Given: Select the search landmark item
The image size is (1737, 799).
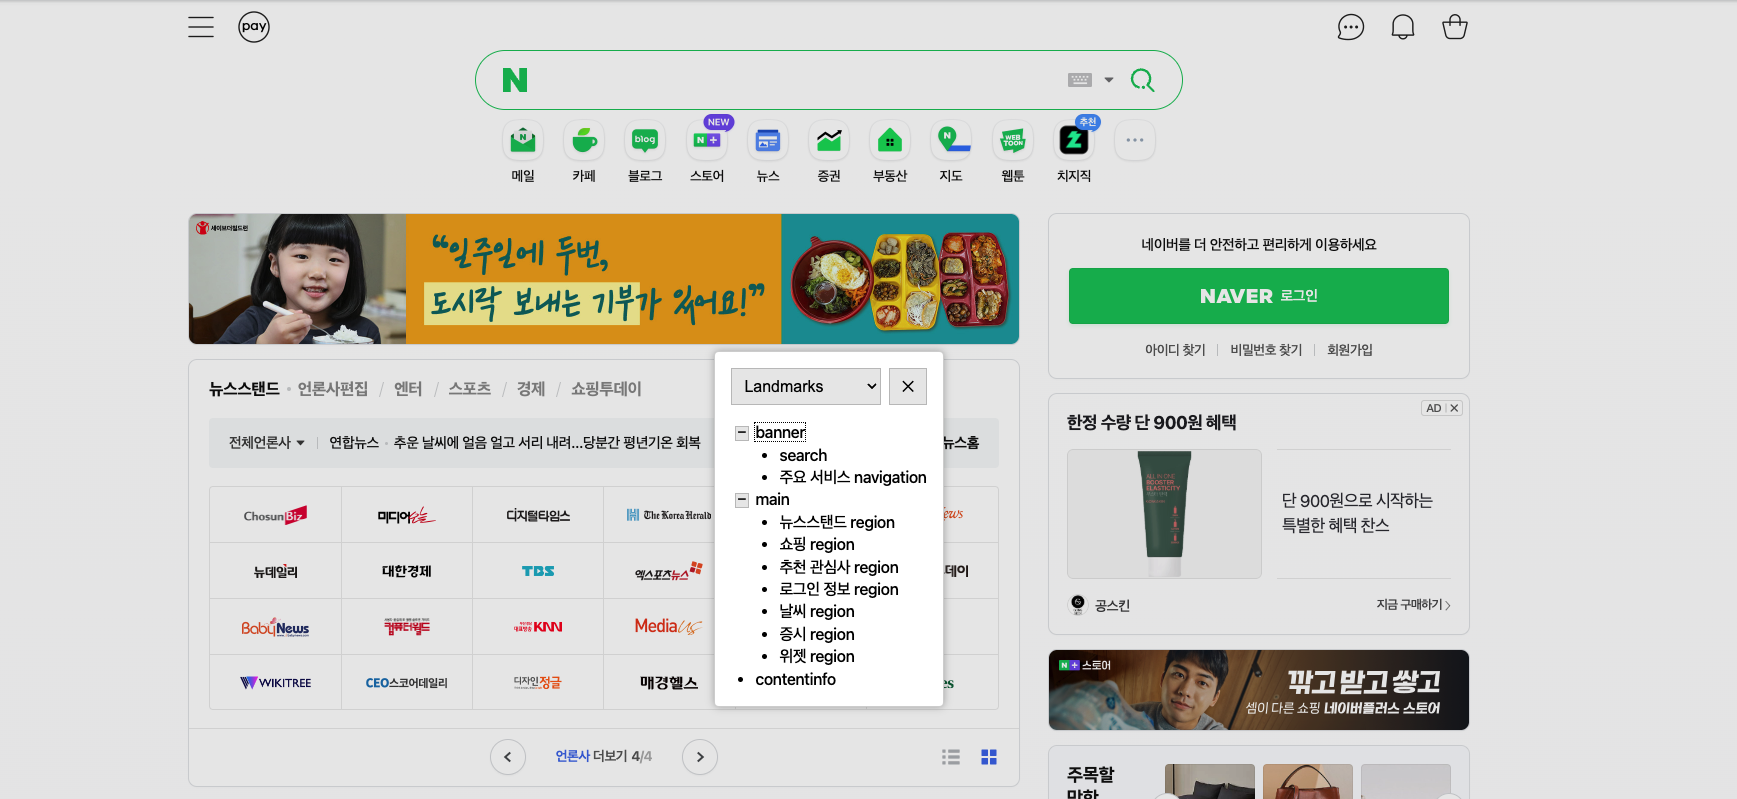Looking at the screenshot, I should tap(803, 455).
